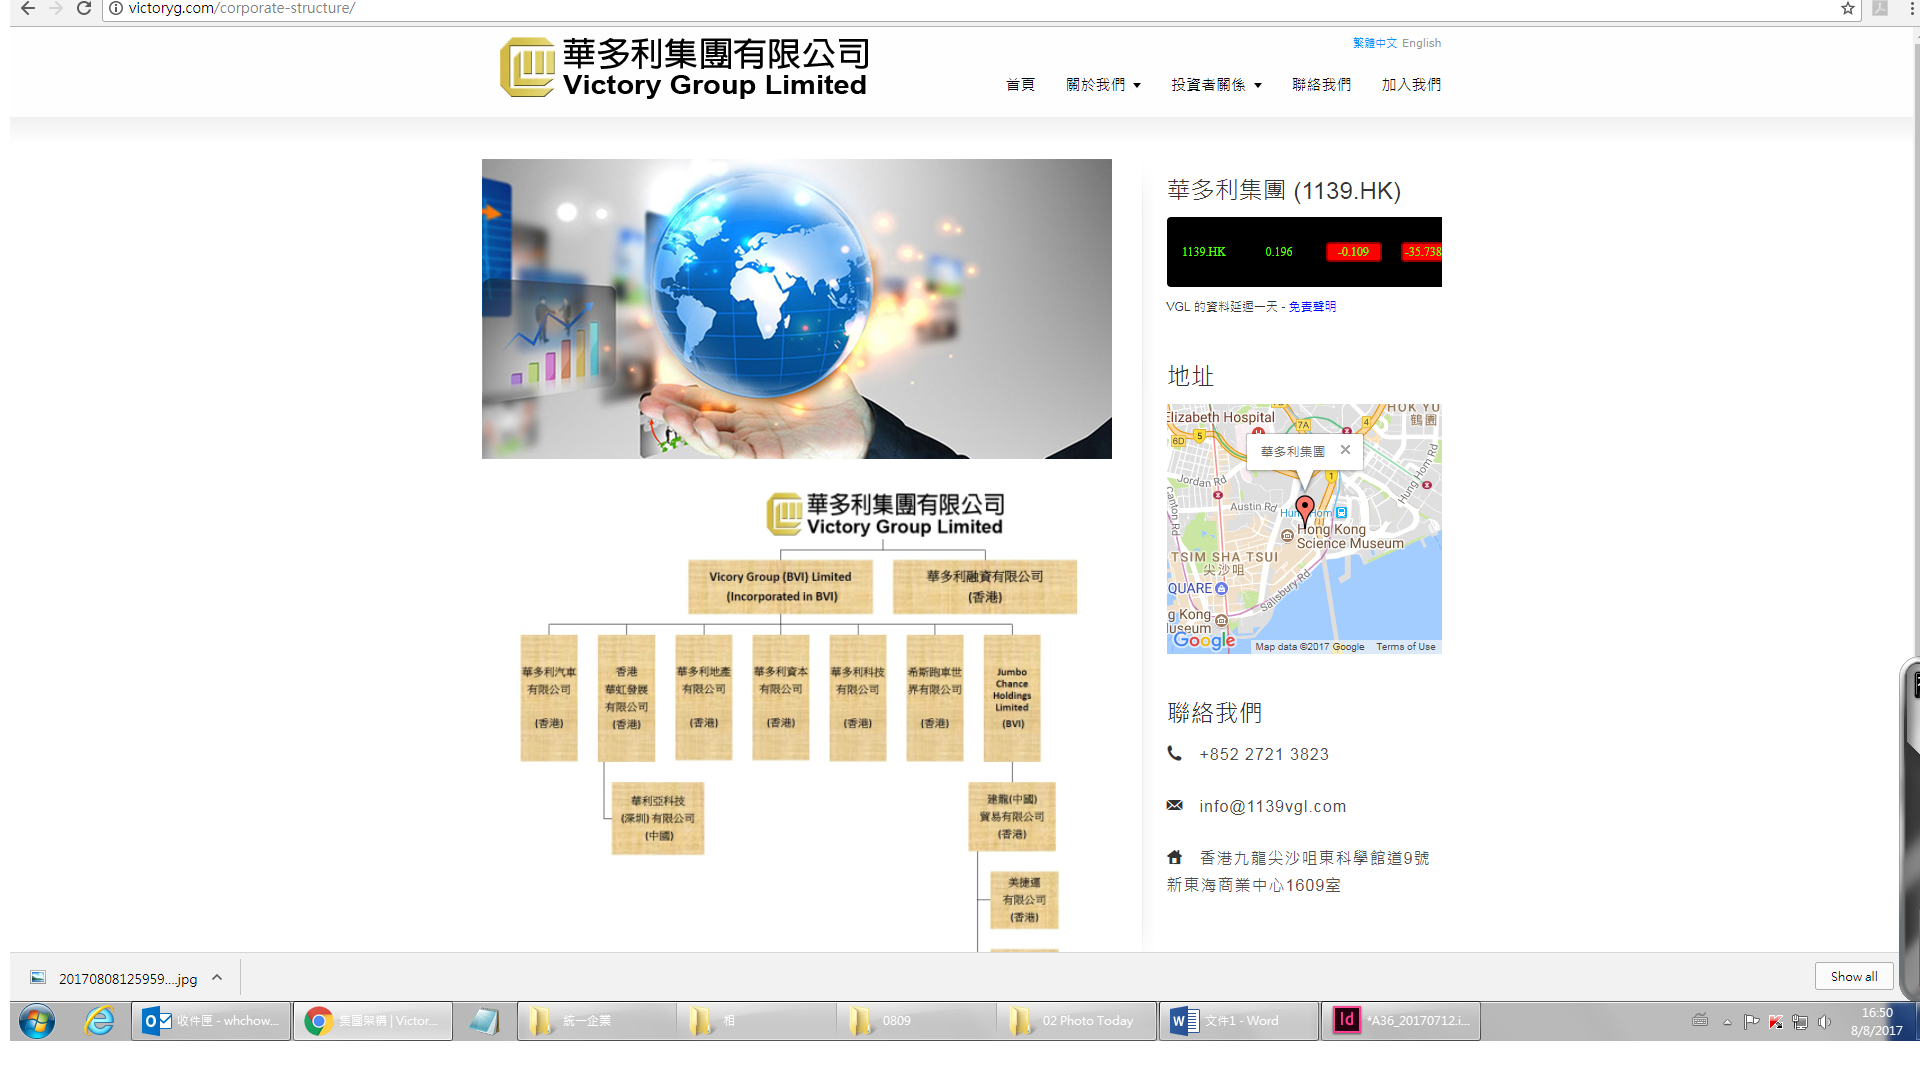
Task: Click the 聯絡我們 navigation item
Action: tap(1321, 84)
